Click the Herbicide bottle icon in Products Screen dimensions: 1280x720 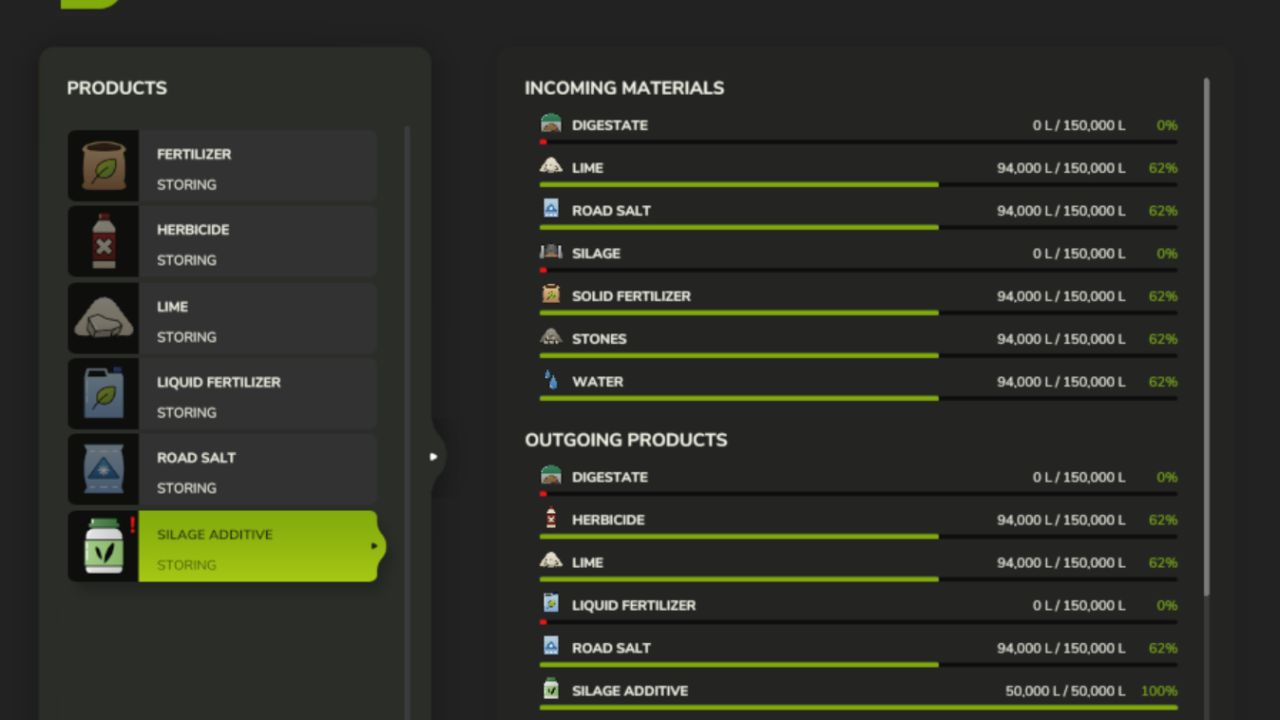pyautogui.click(x=104, y=241)
